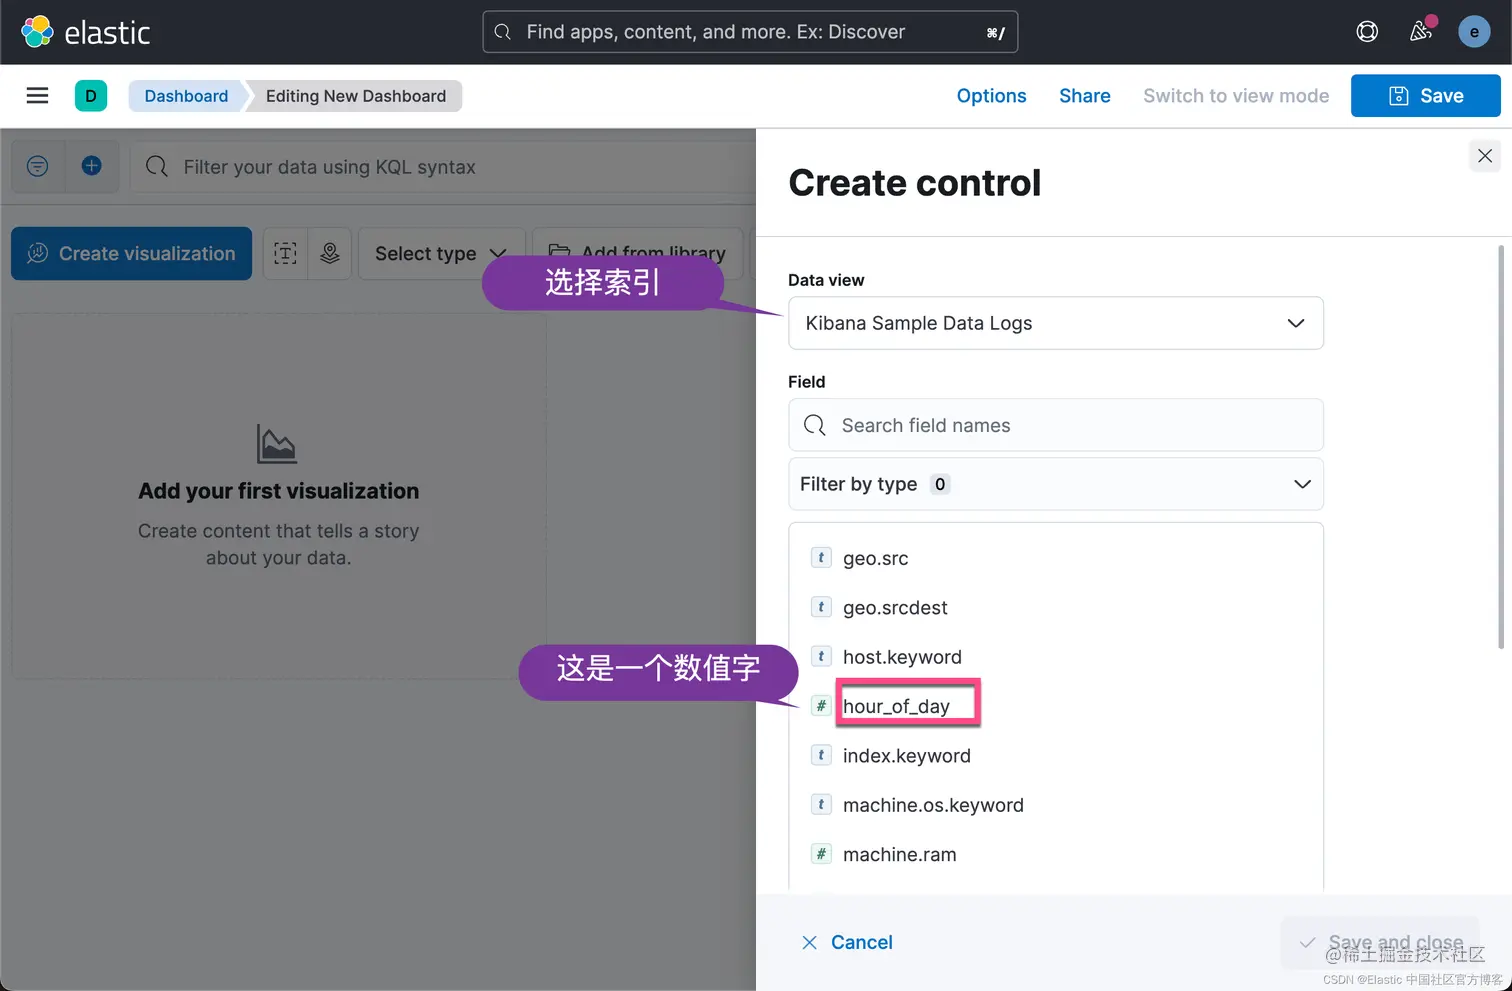1512x991 pixels.
Task: Click the Save and close button
Action: [1381, 942]
